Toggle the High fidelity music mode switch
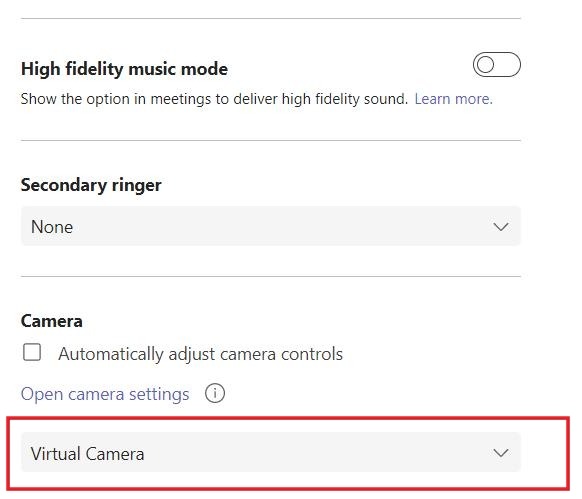The height and width of the screenshot is (499, 582). (x=497, y=65)
